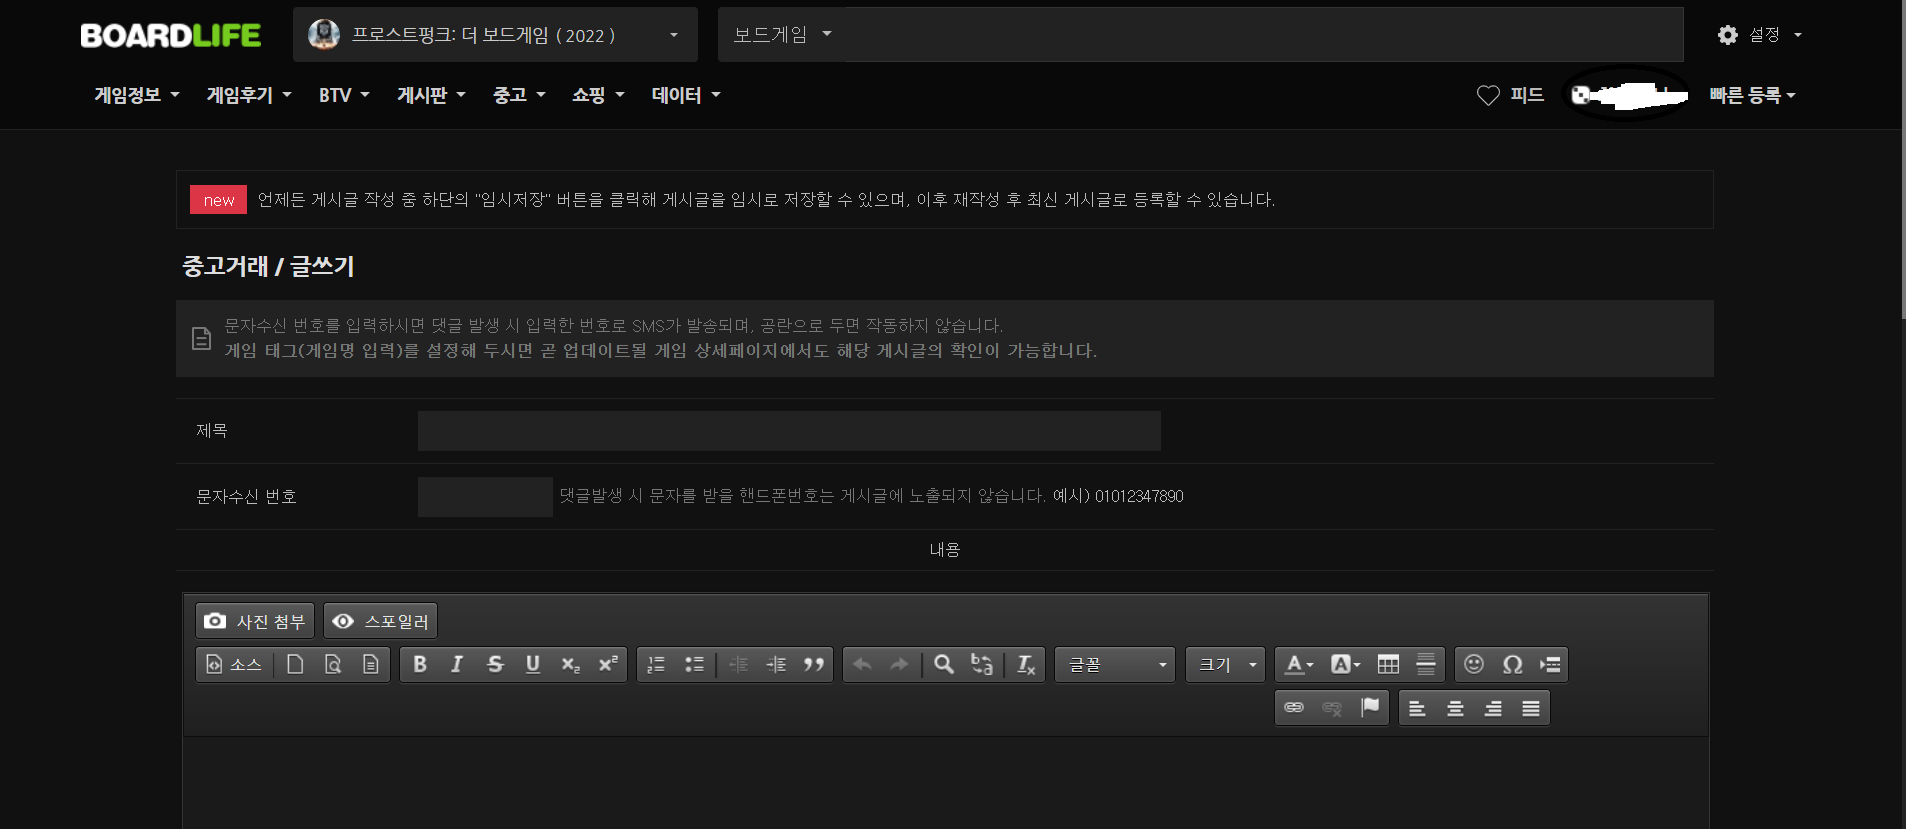Insert a special character Omega icon
This screenshot has height=829, width=1906.
1512,664
